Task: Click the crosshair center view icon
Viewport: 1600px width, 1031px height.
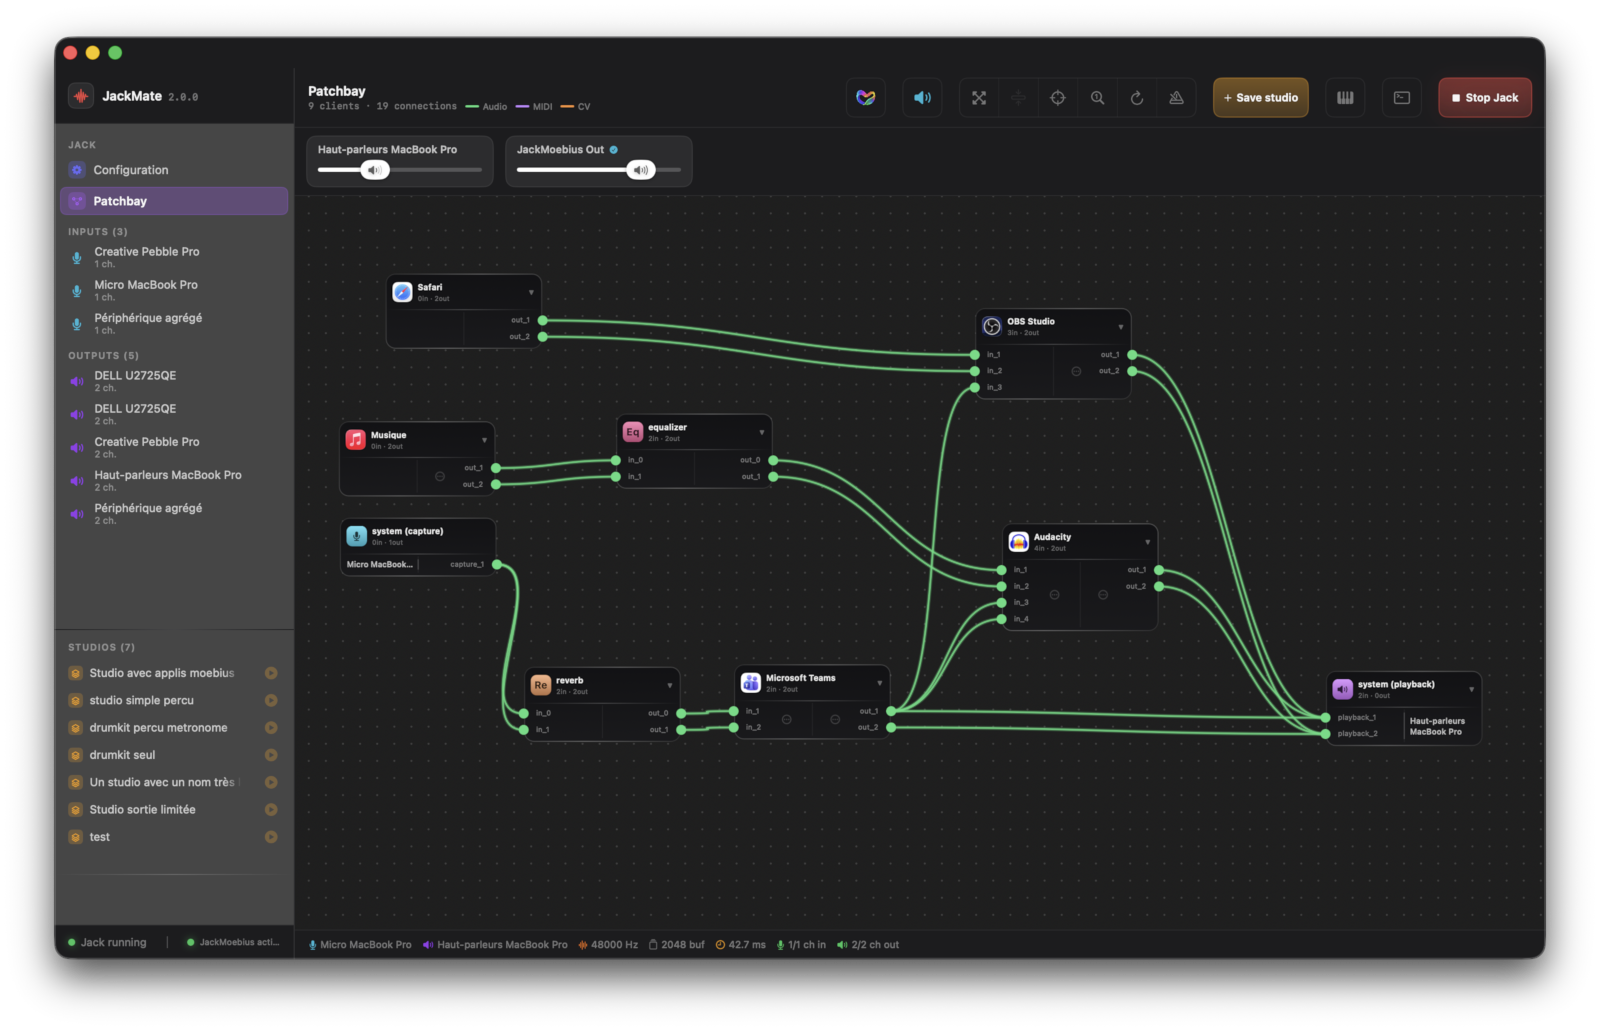Action: (x=1058, y=98)
